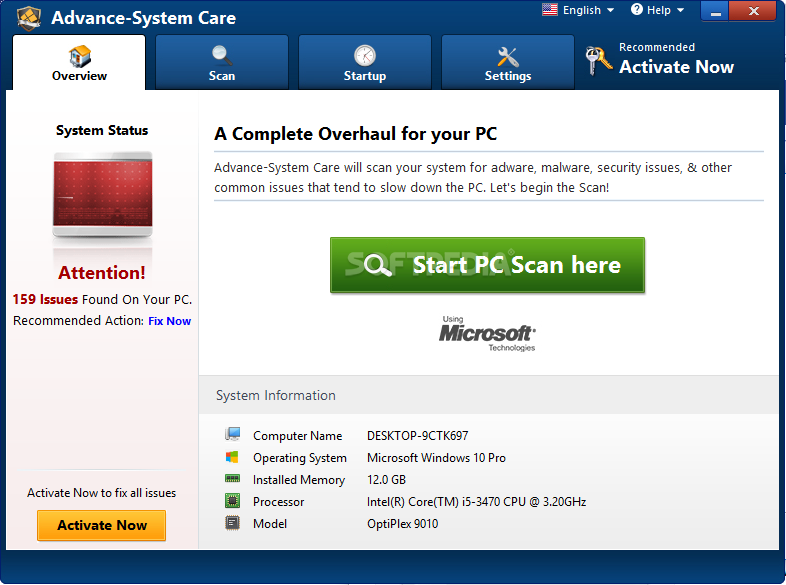This screenshot has width=786, height=585.
Task: Click the Fix Now link
Action: point(169,321)
